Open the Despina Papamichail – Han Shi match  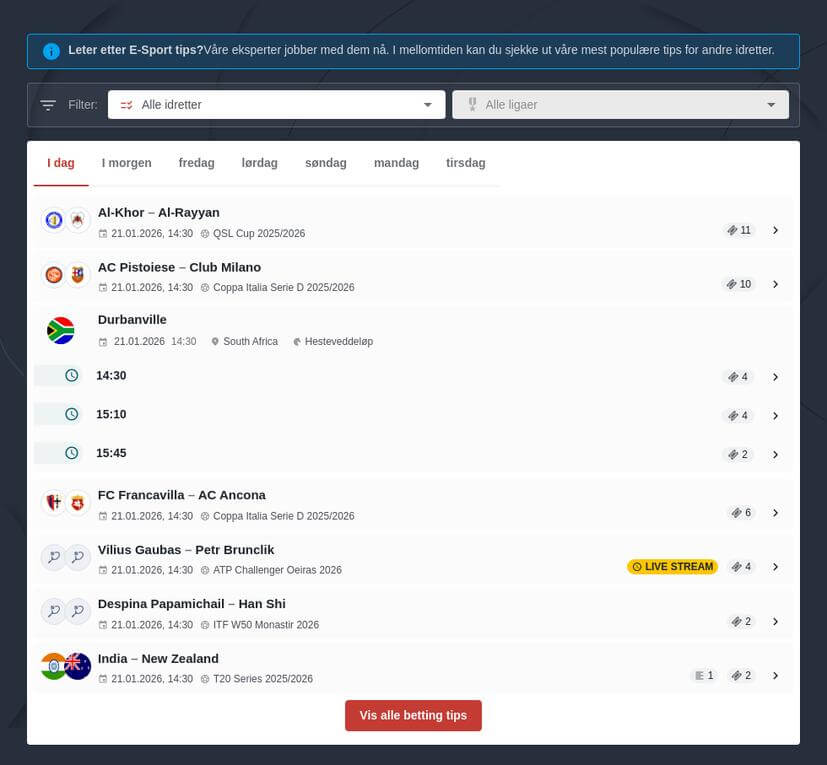191,603
